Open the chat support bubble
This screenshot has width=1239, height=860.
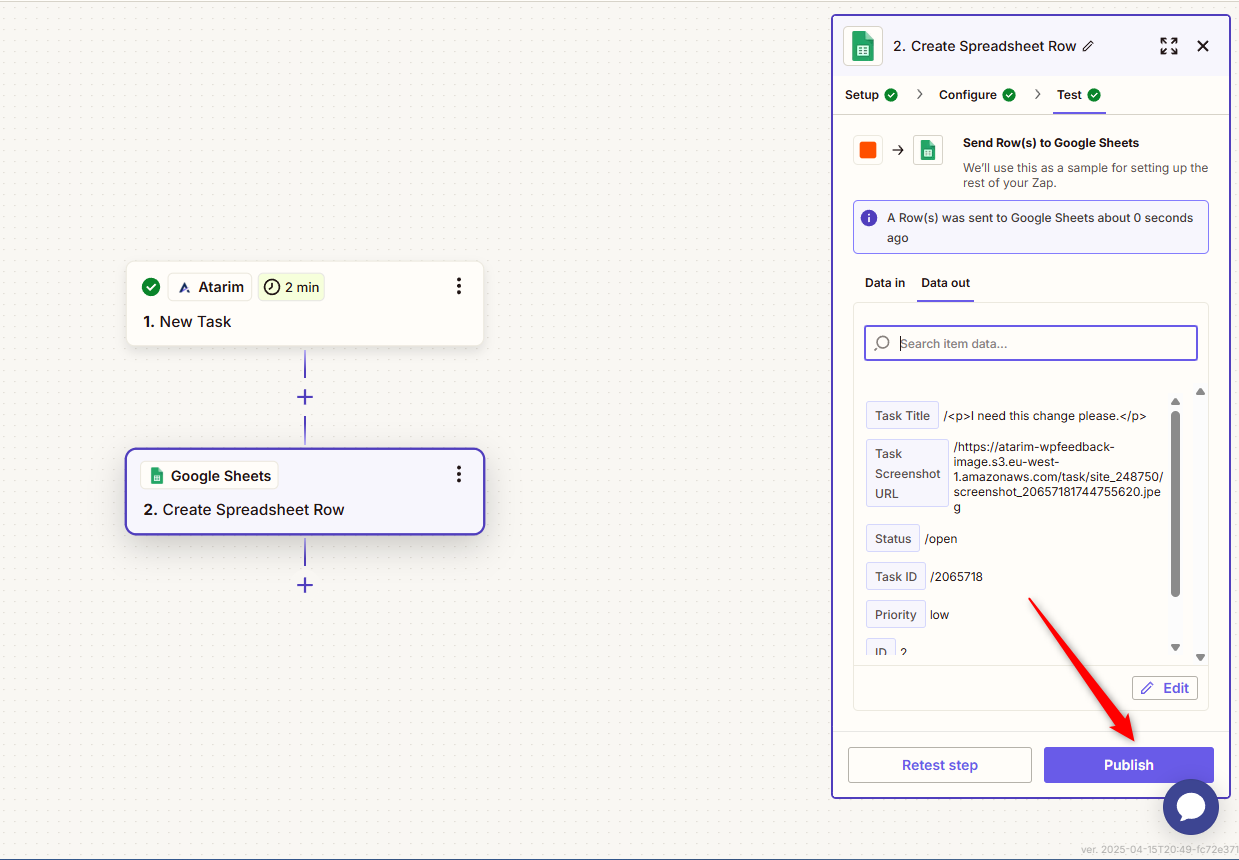click(1190, 807)
